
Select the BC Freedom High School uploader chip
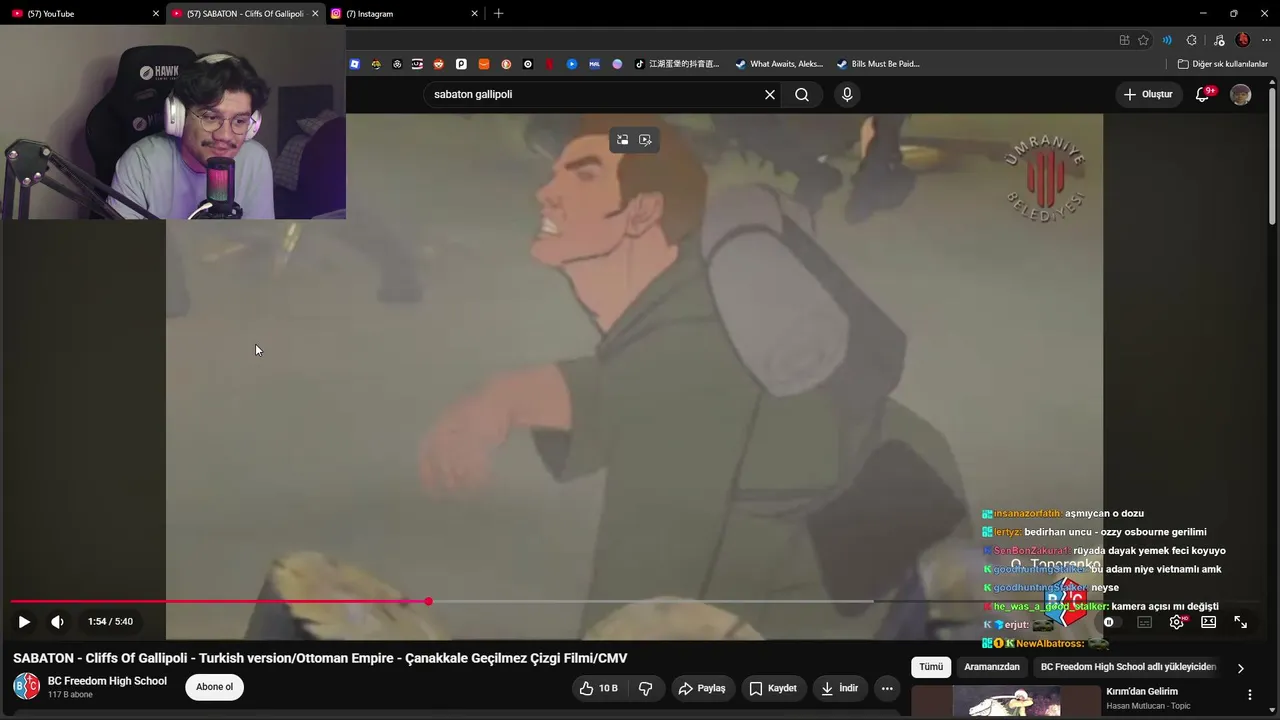[1128, 667]
